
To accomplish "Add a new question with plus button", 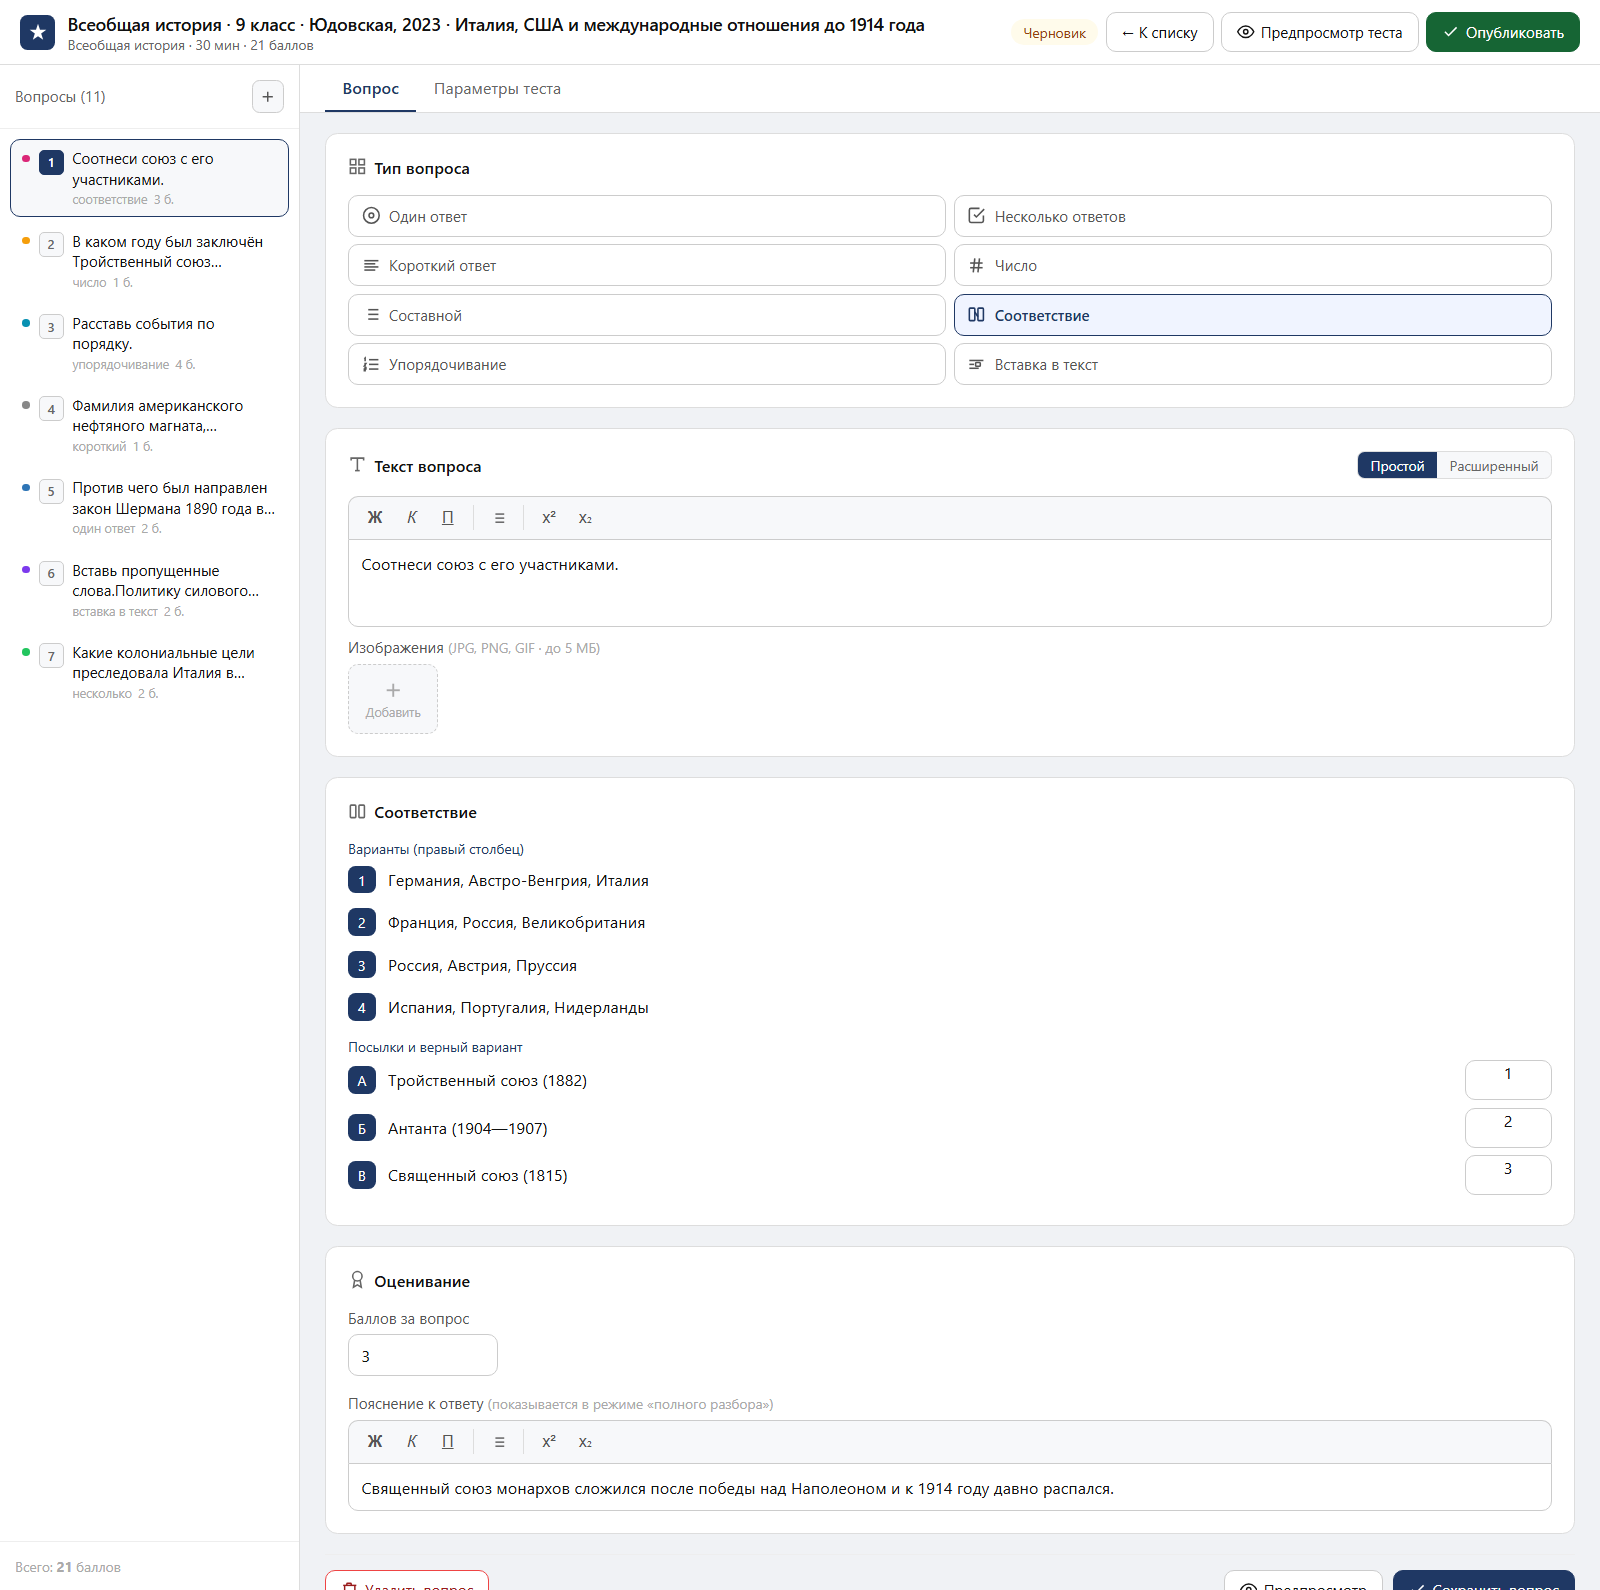I will click(267, 97).
